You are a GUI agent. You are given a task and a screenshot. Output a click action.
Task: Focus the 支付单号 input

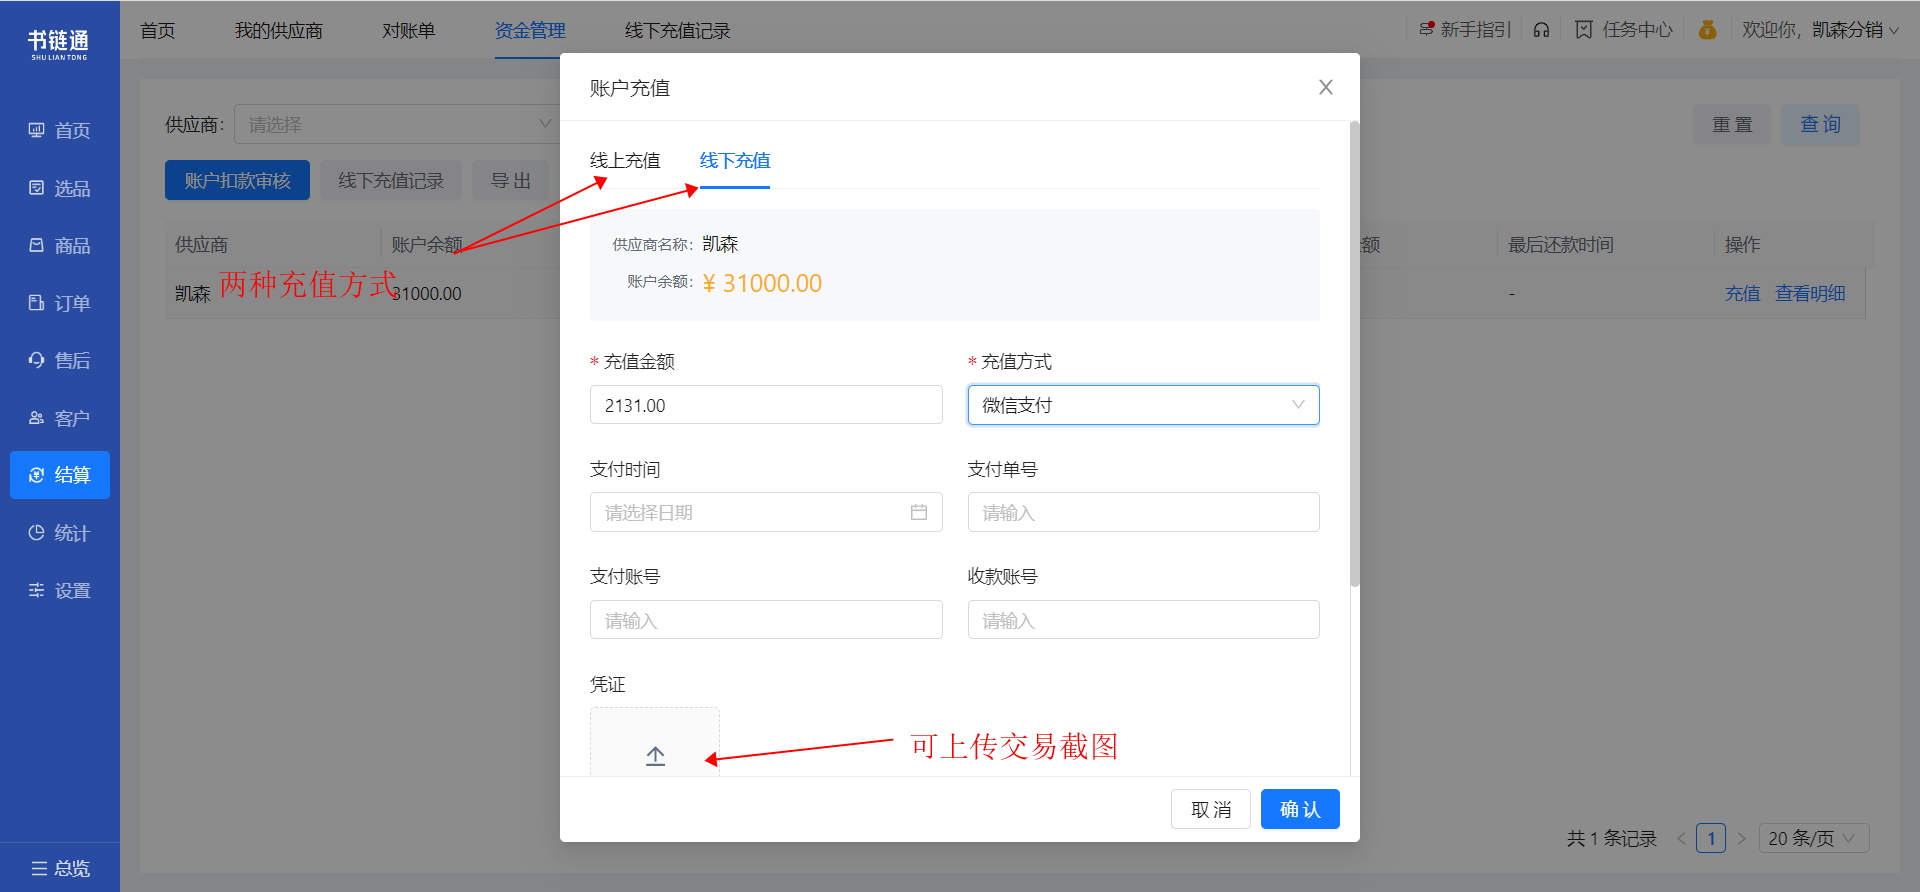(1143, 512)
